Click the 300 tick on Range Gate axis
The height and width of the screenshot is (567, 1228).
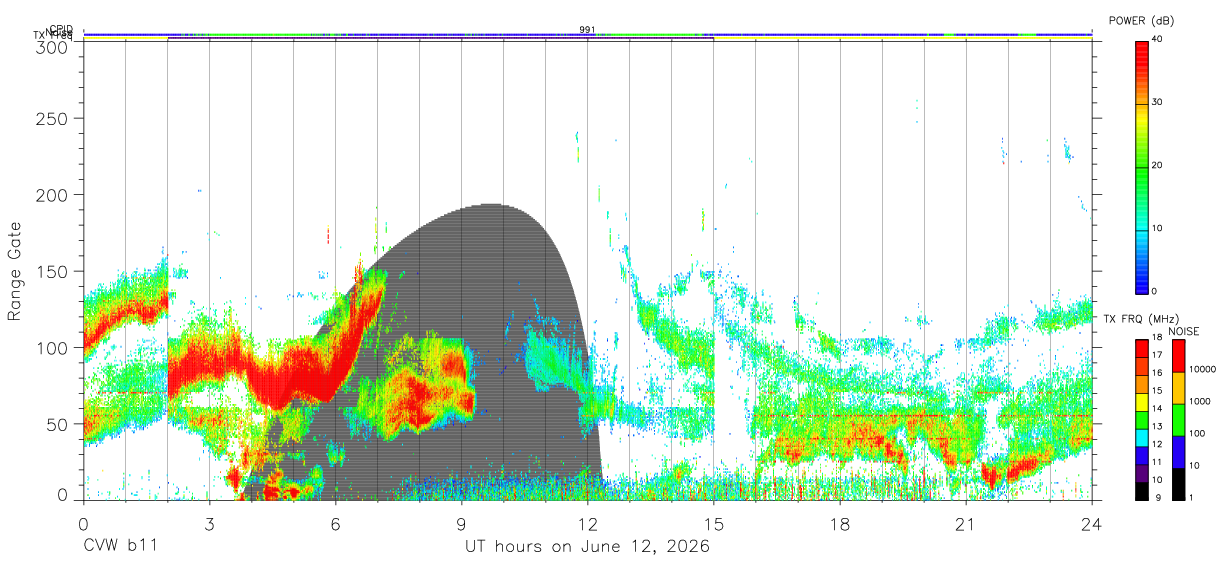point(51,47)
